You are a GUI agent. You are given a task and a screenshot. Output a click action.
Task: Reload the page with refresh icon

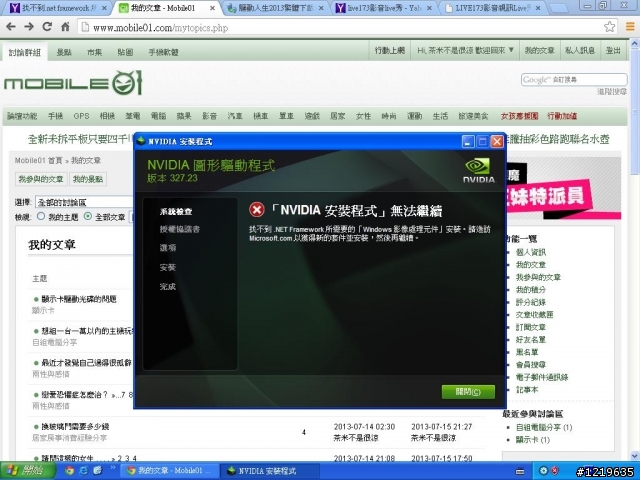click(x=47, y=27)
